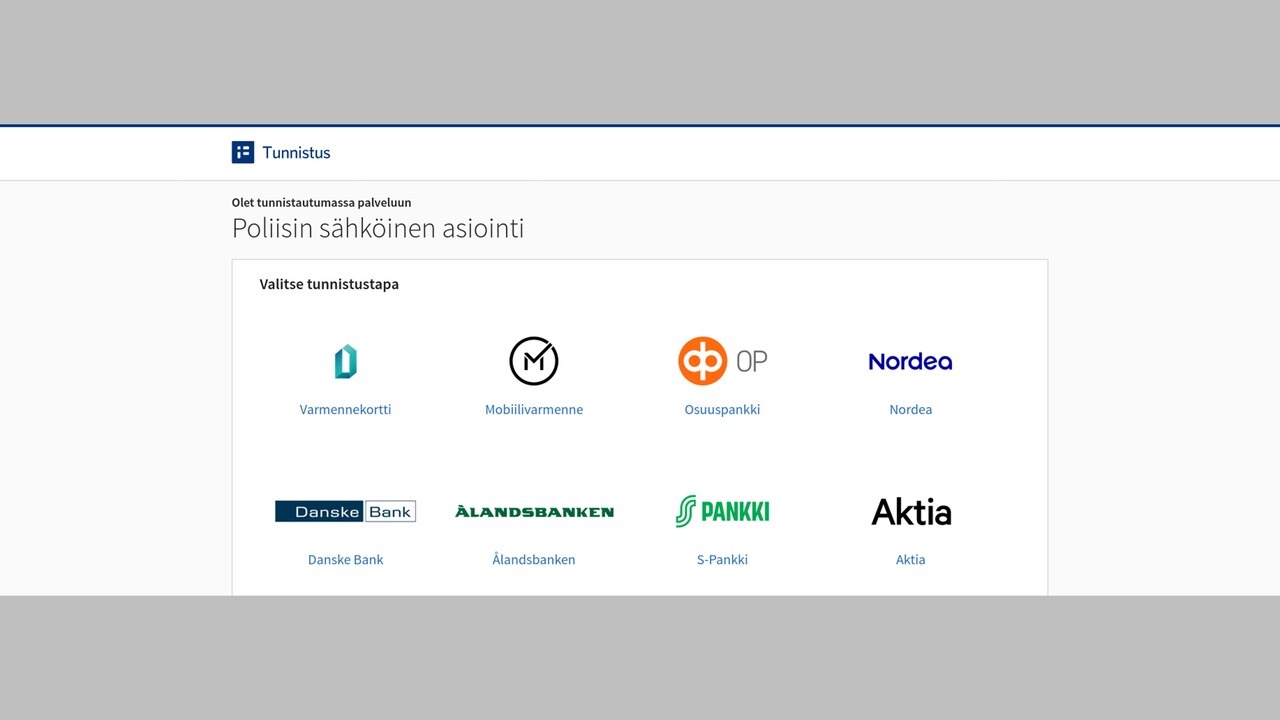Select the Danske Bank logo
Image resolution: width=1280 pixels, height=720 pixels.
pyautogui.click(x=345, y=511)
